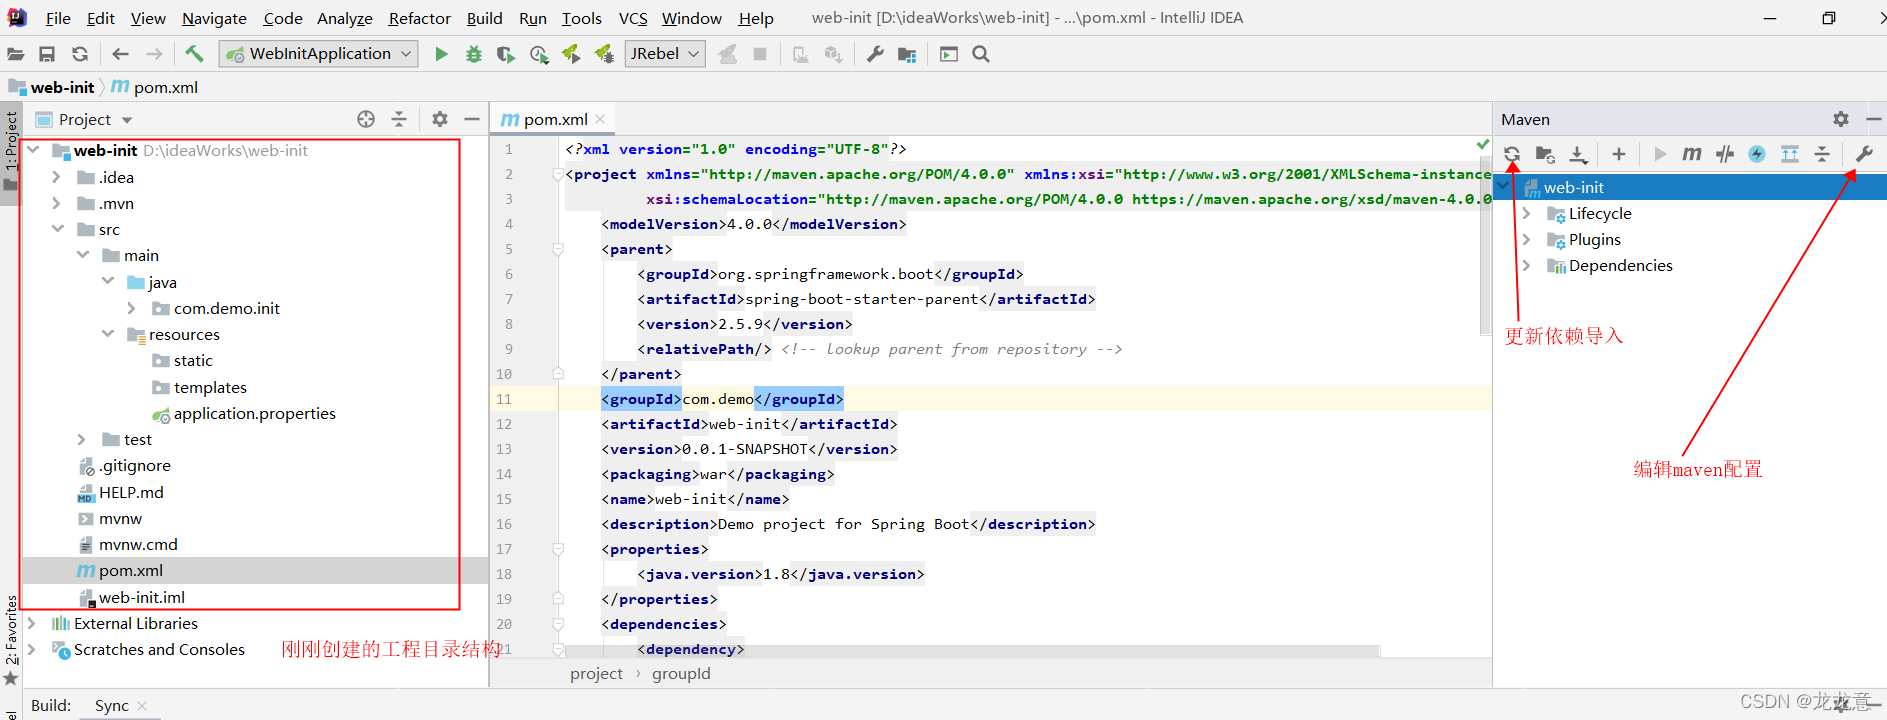Click the Search Everywhere magnifier icon
The height and width of the screenshot is (720, 1887).
tap(981, 54)
